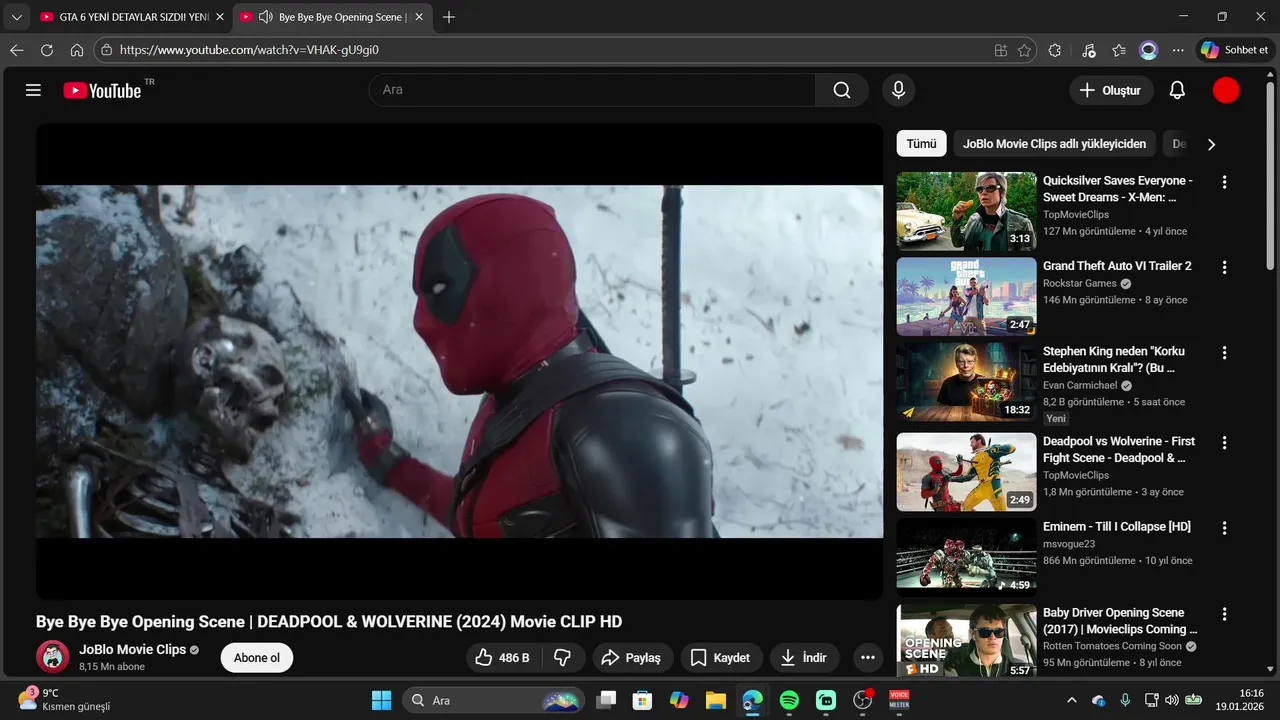Image resolution: width=1280 pixels, height=720 pixels.
Task: Open media control music note icon
Action: (1089, 50)
